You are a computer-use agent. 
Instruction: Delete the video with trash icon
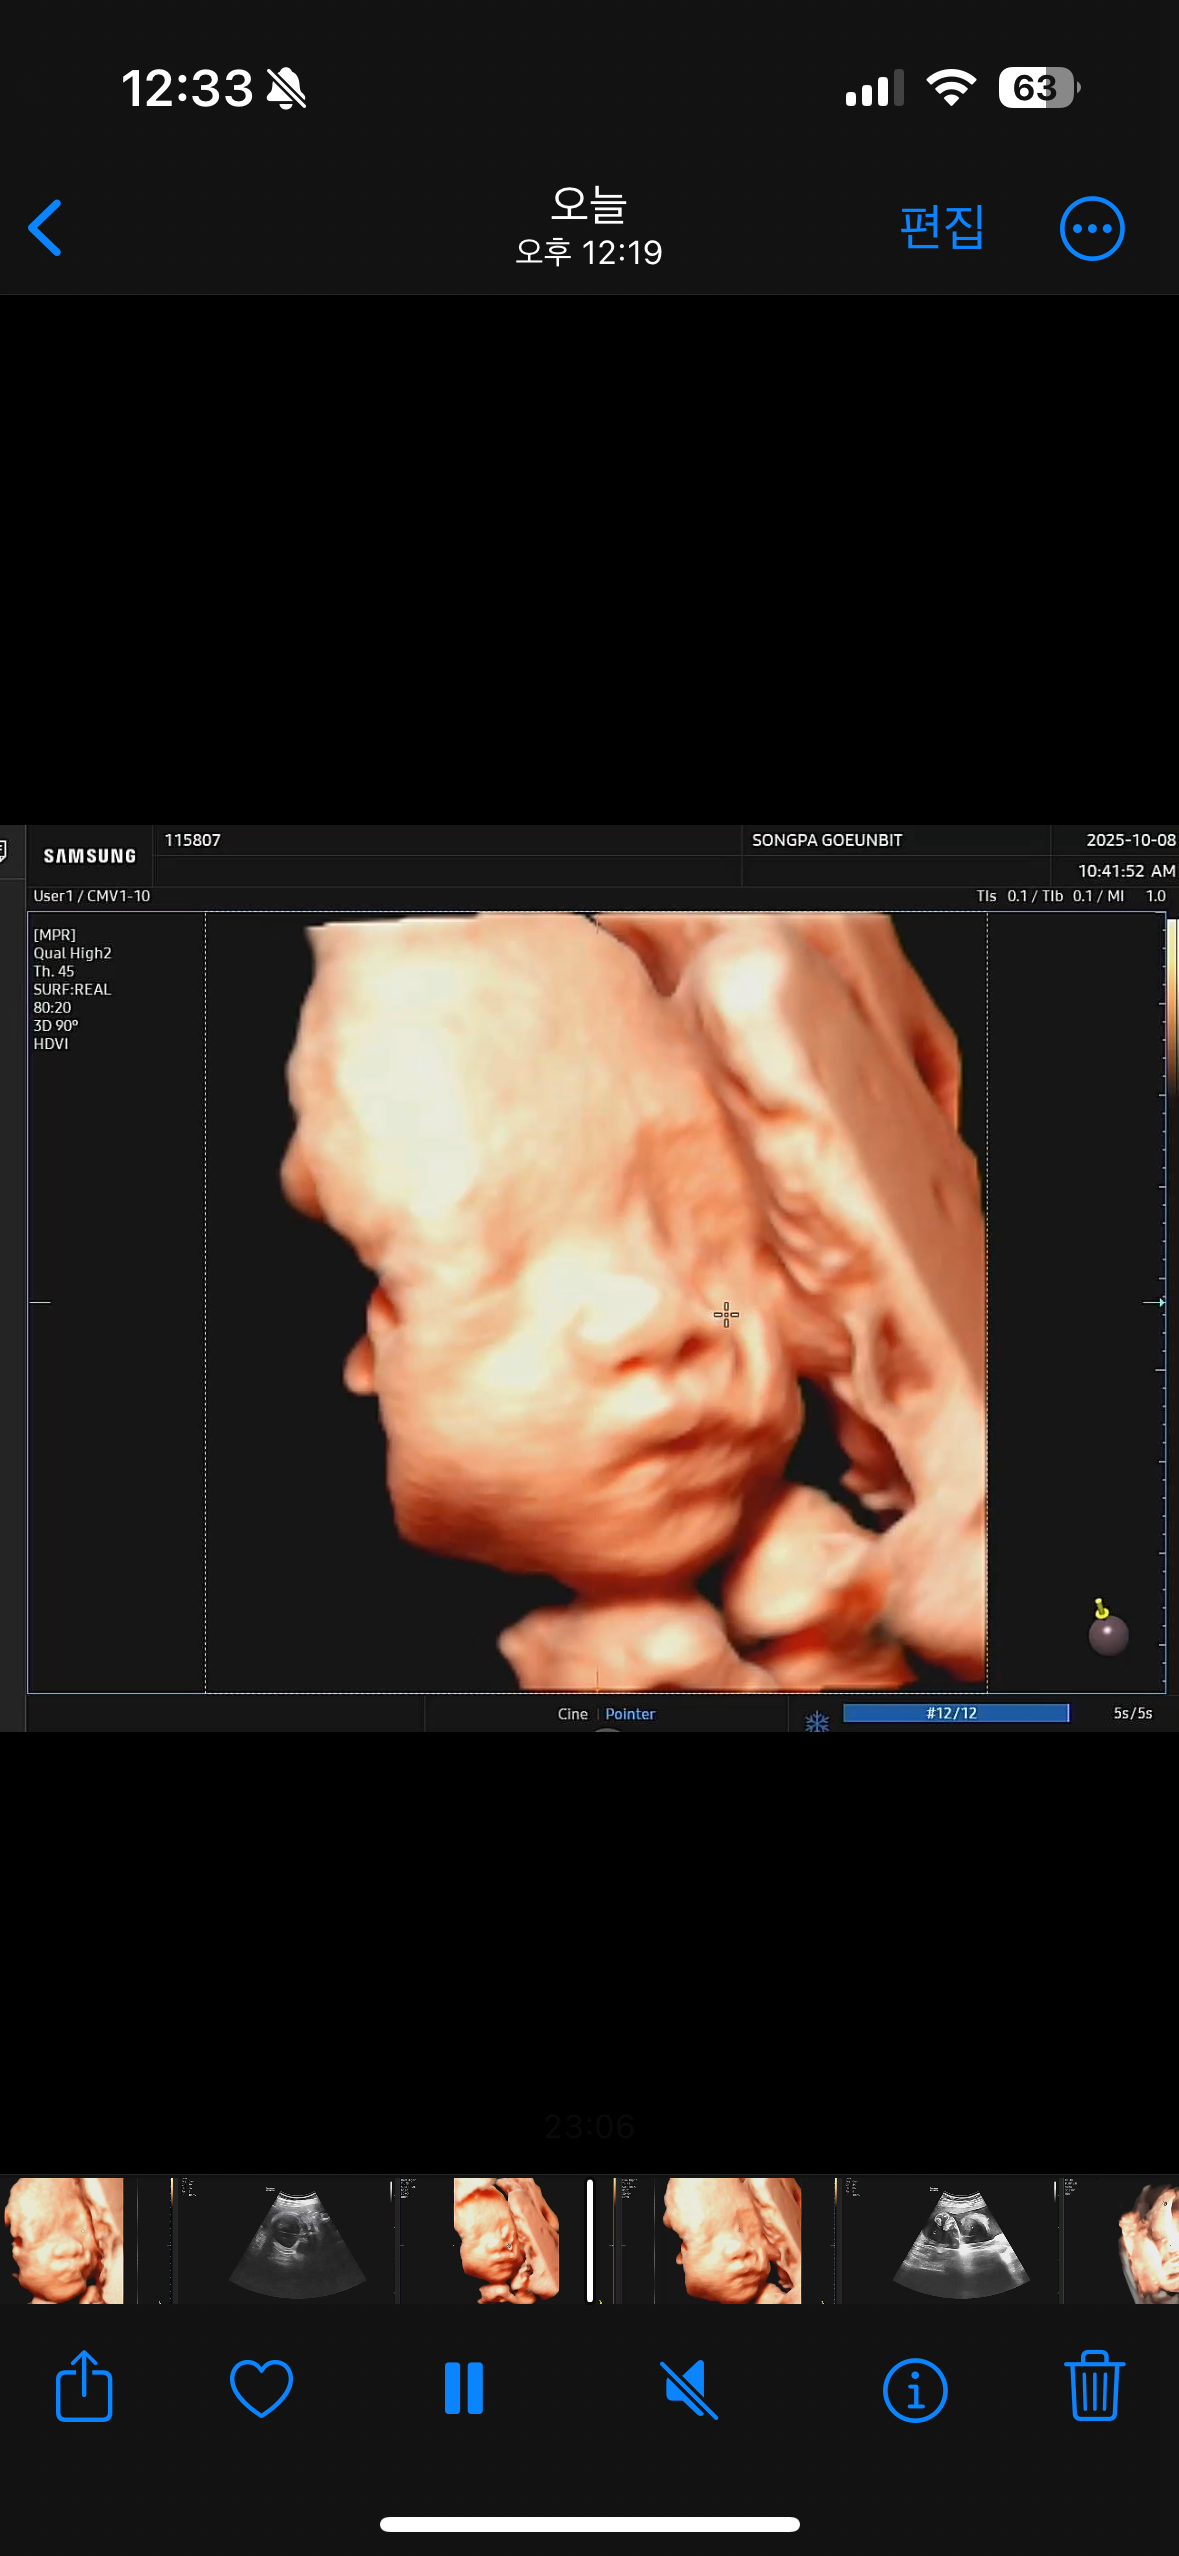tap(1094, 2387)
